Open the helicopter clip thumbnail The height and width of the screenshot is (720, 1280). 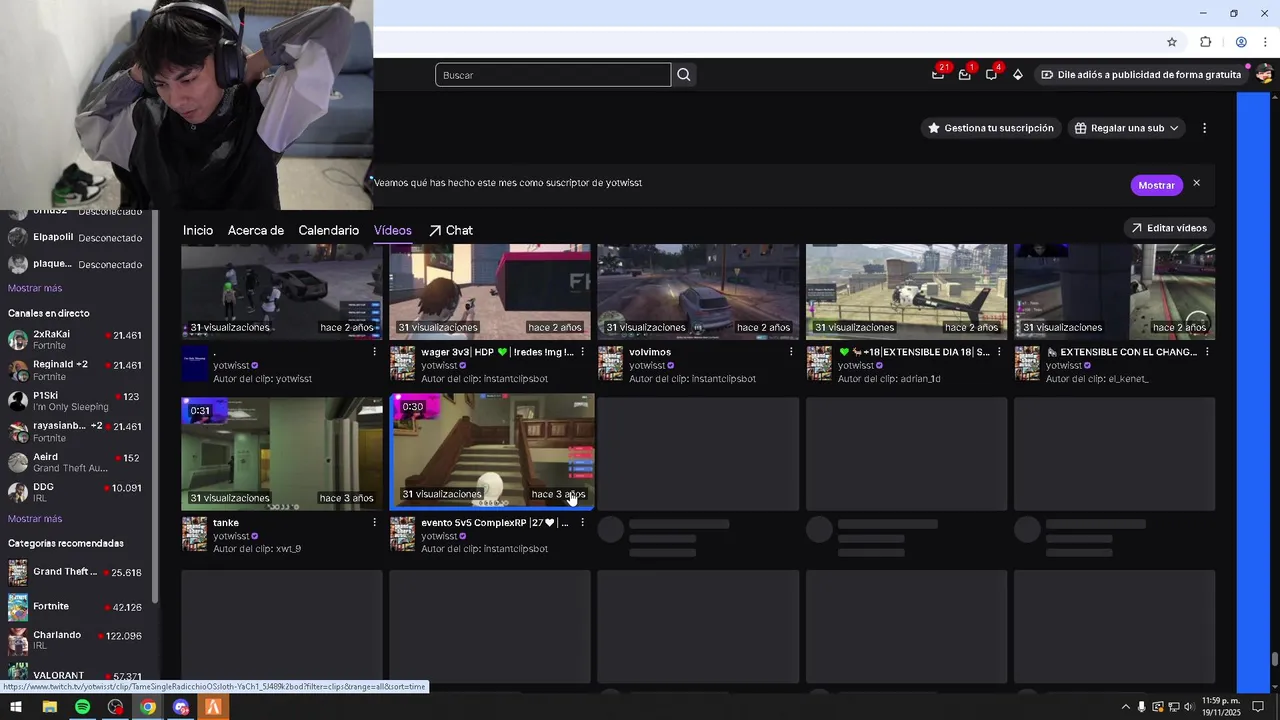(x=906, y=292)
